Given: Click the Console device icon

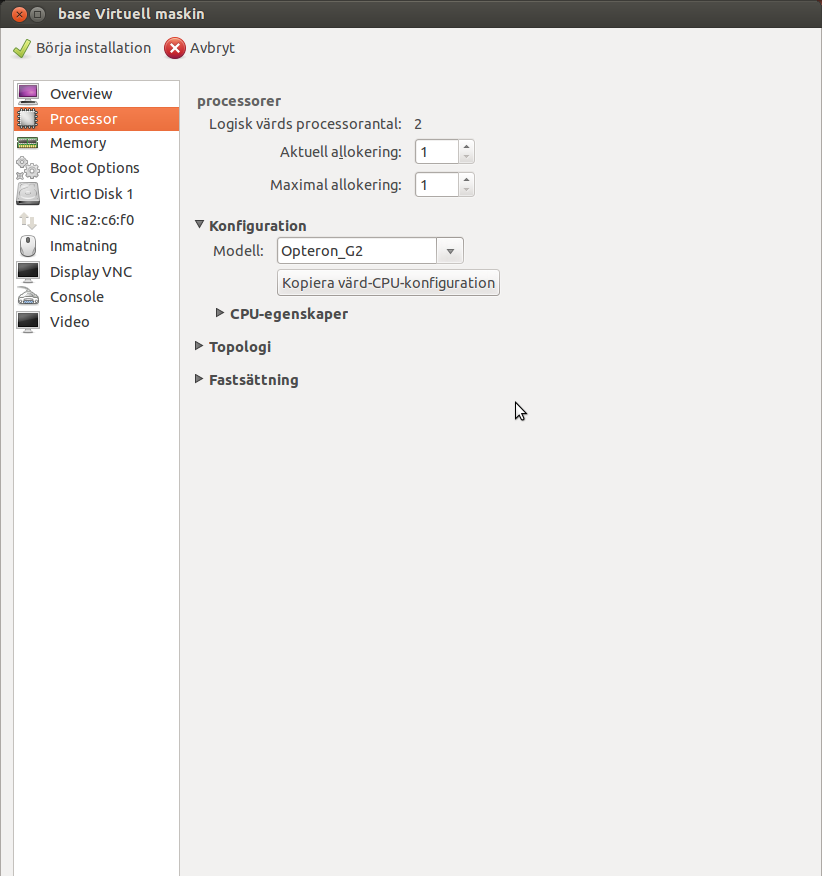Looking at the screenshot, I should click(x=28, y=297).
